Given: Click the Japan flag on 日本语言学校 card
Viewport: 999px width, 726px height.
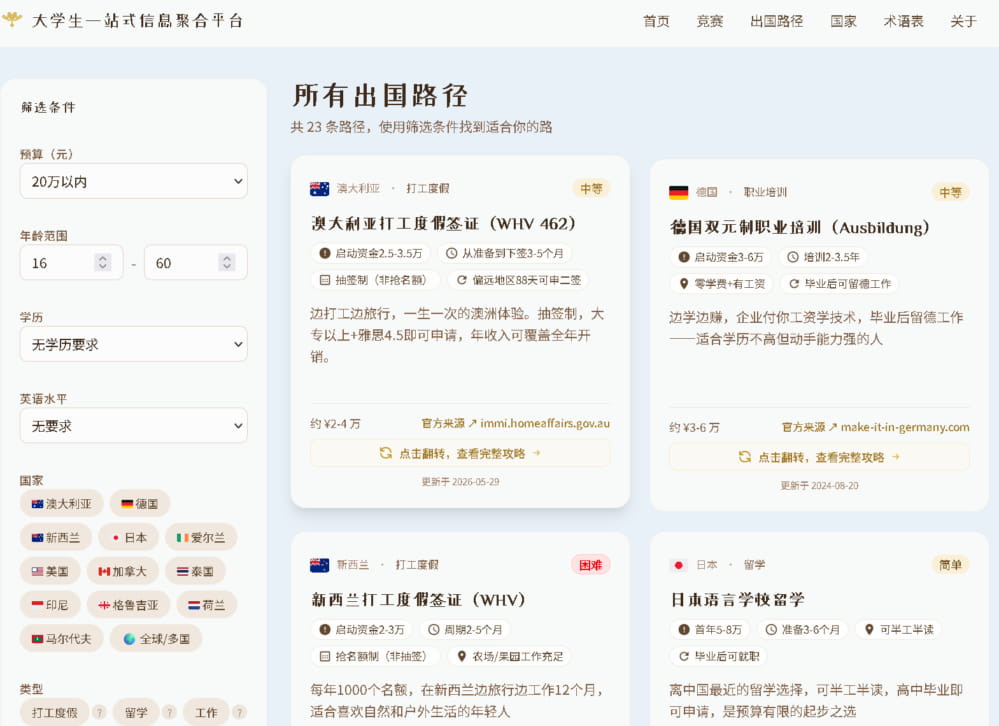Looking at the screenshot, I should click(679, 565).
